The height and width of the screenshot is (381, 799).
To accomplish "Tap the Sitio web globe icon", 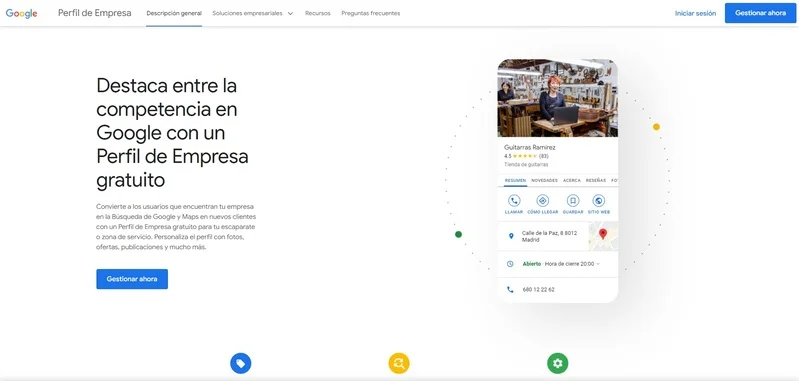I will [x=599, y=201].
